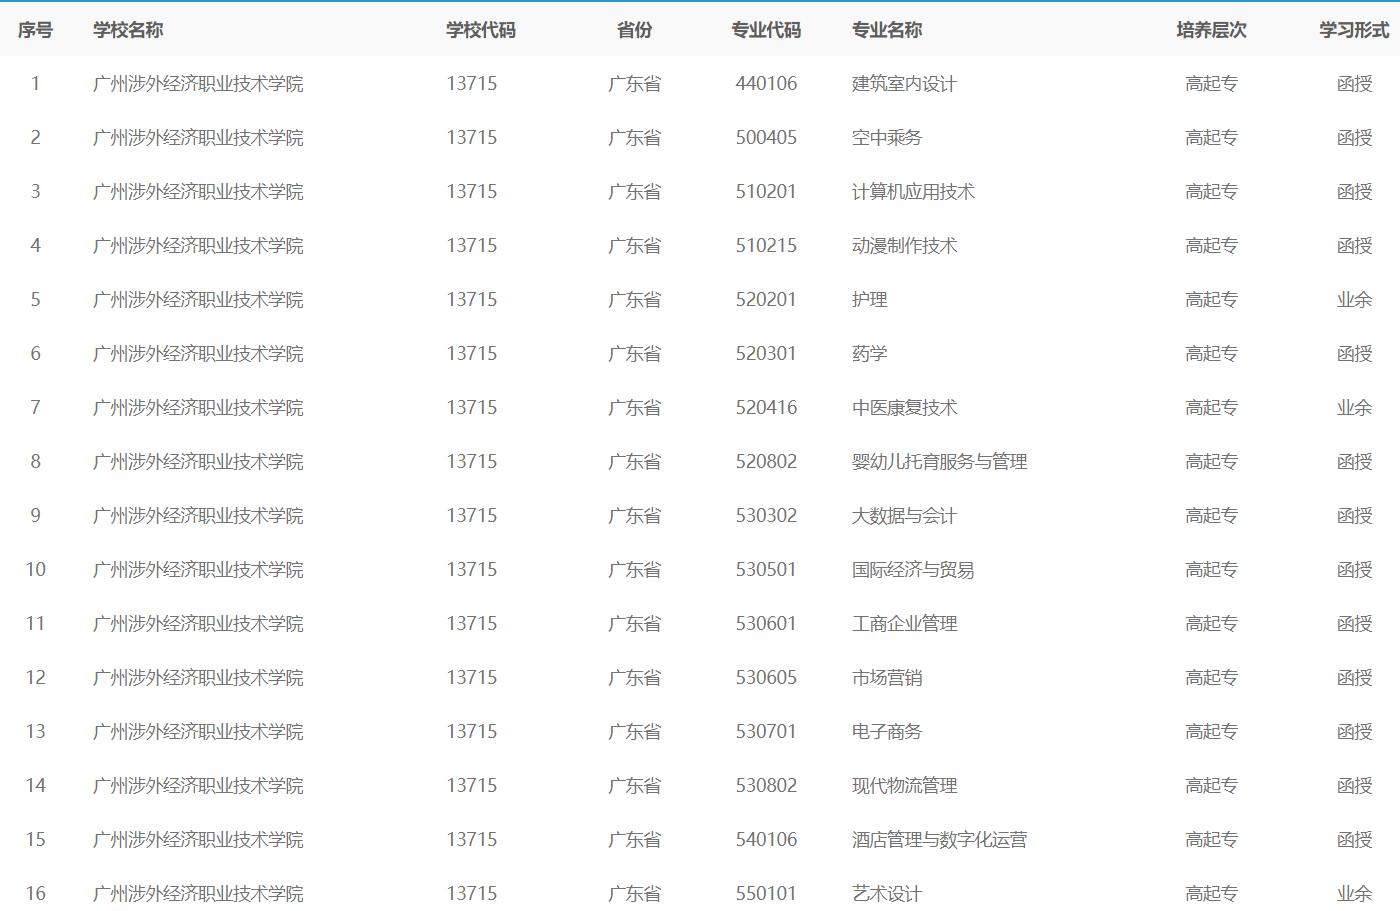
Task: Click major code 550101
Action: 766,894
